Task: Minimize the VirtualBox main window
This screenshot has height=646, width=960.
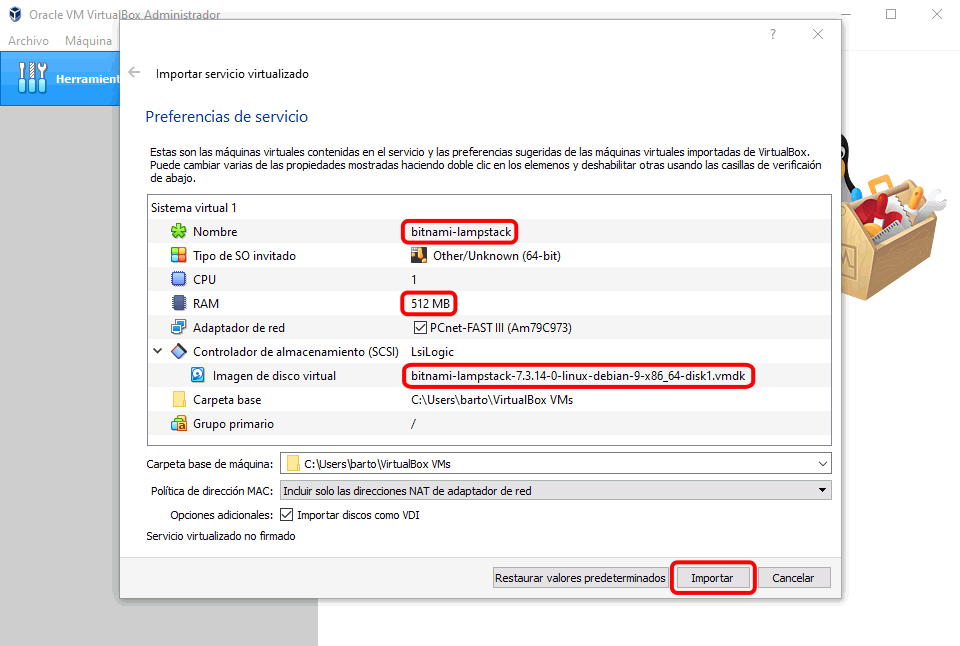Action: (x=846, y=13)
